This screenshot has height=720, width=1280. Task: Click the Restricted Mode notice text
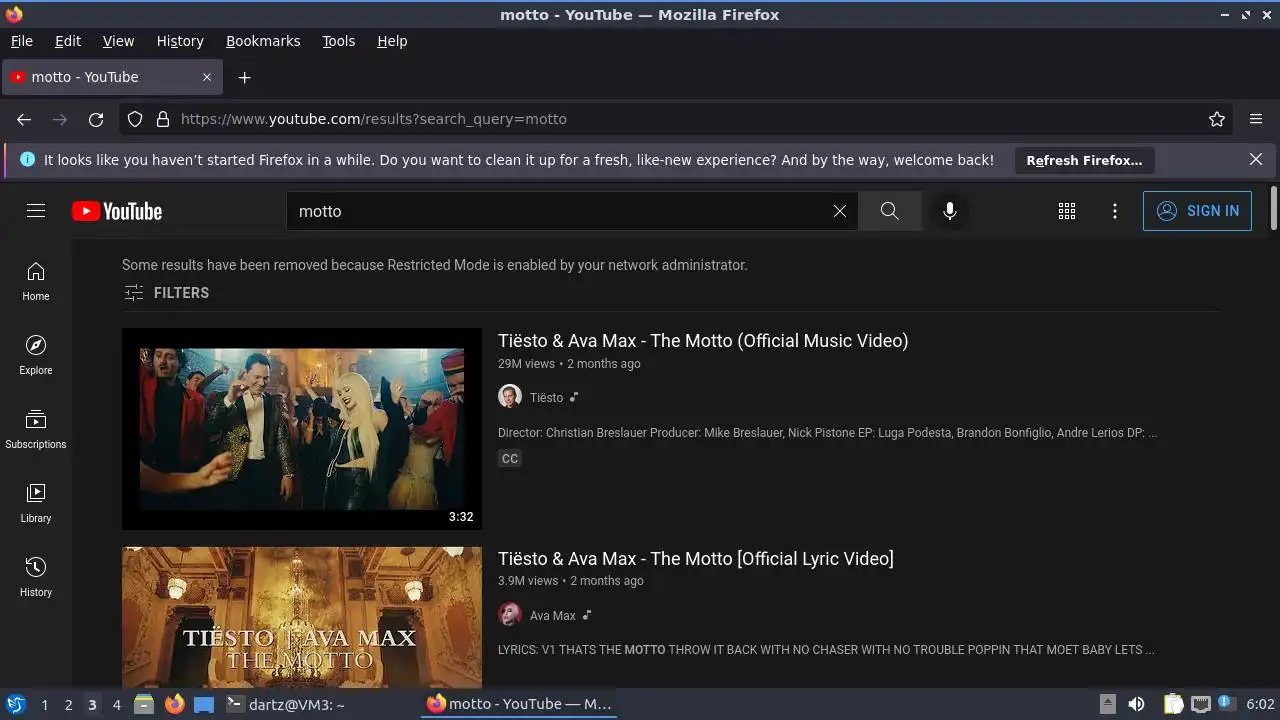435,265
